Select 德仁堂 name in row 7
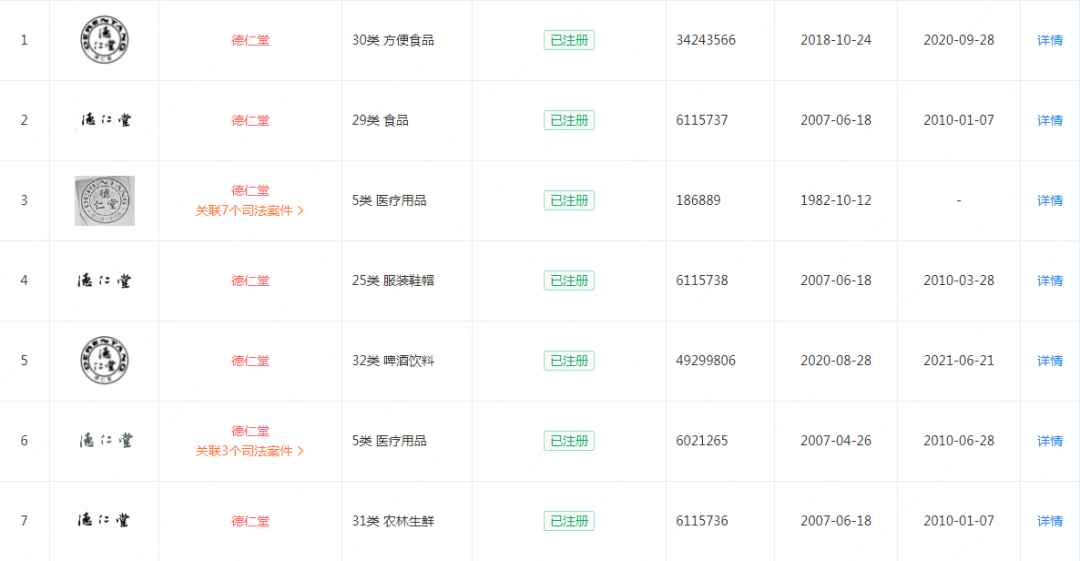Viewport: 1080px width, 561px height. [x=250, y=522]
